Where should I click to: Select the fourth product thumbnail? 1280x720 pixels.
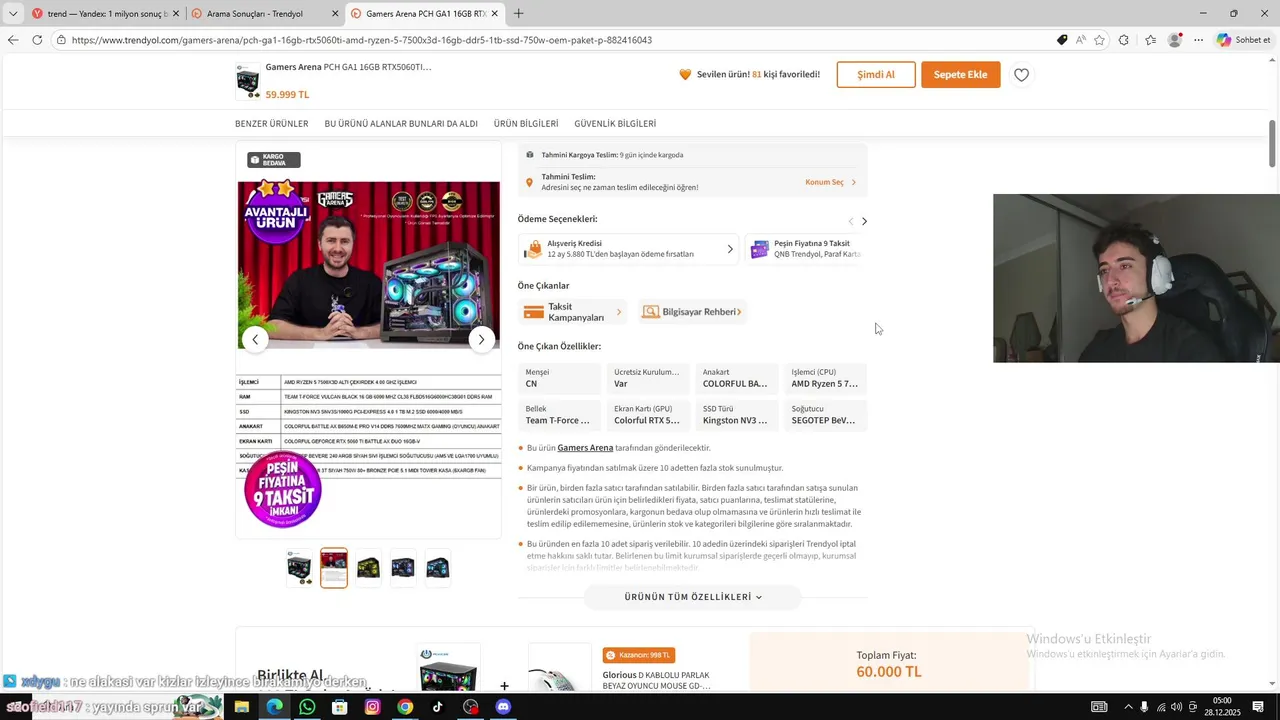tap(403, 568)
